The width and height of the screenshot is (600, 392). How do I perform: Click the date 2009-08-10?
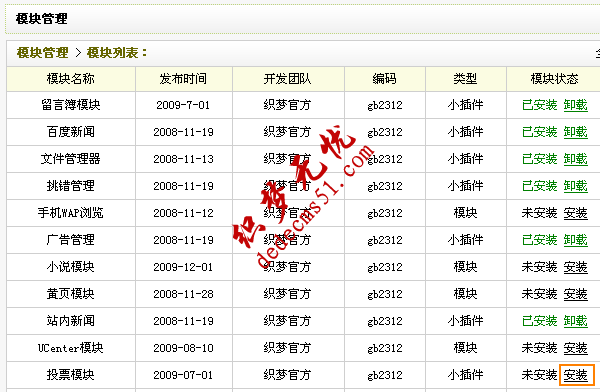pos(183,348)
